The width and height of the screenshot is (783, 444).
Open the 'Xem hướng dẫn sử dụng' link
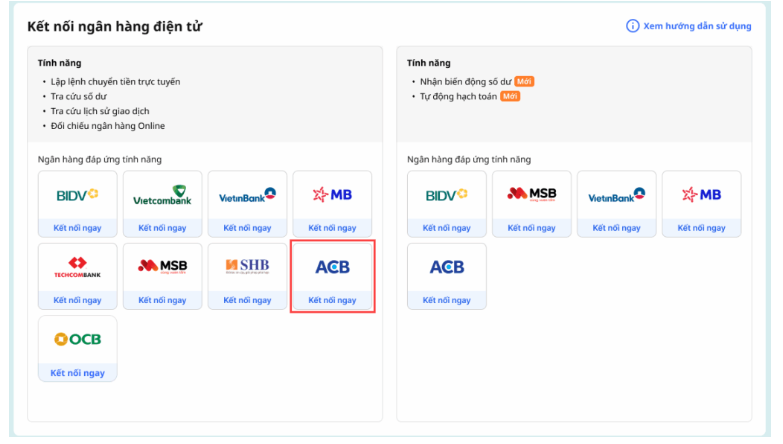[697, 26]
